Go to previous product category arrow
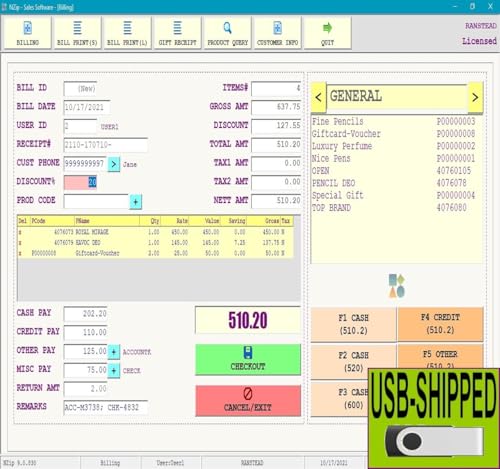 [318, 97]
